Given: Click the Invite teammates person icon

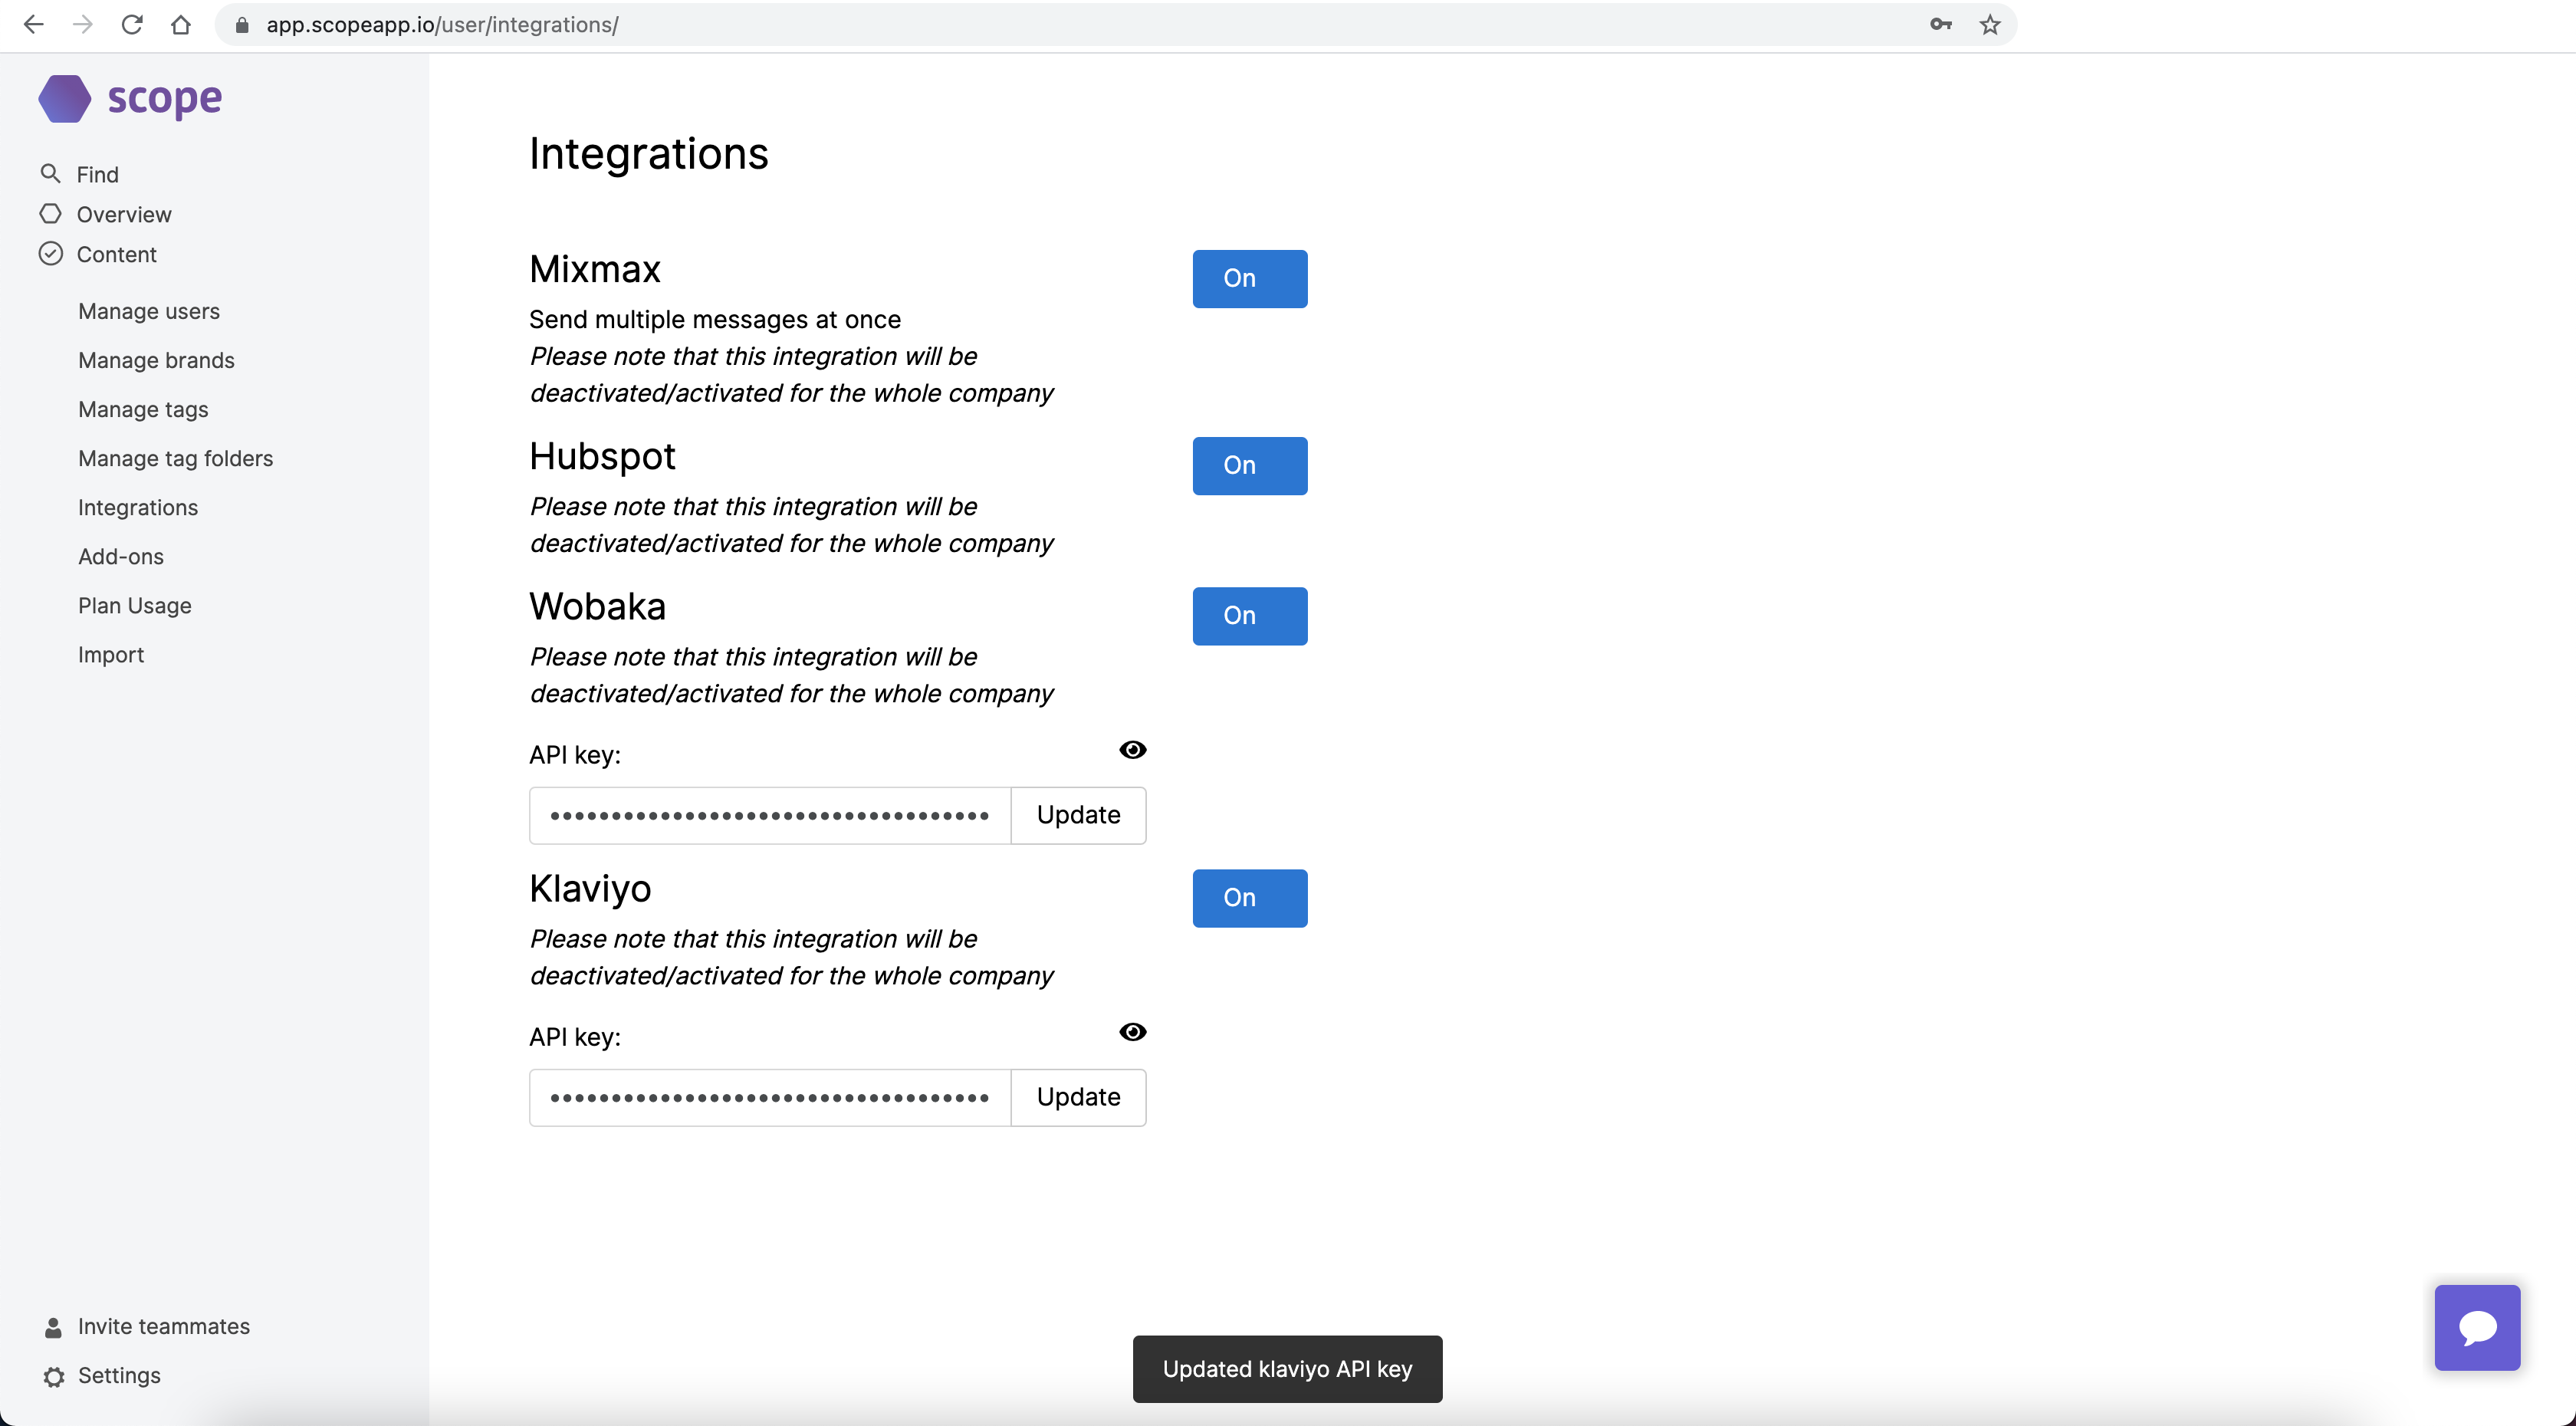Looking at the screenshot, I should point(54,1327).
